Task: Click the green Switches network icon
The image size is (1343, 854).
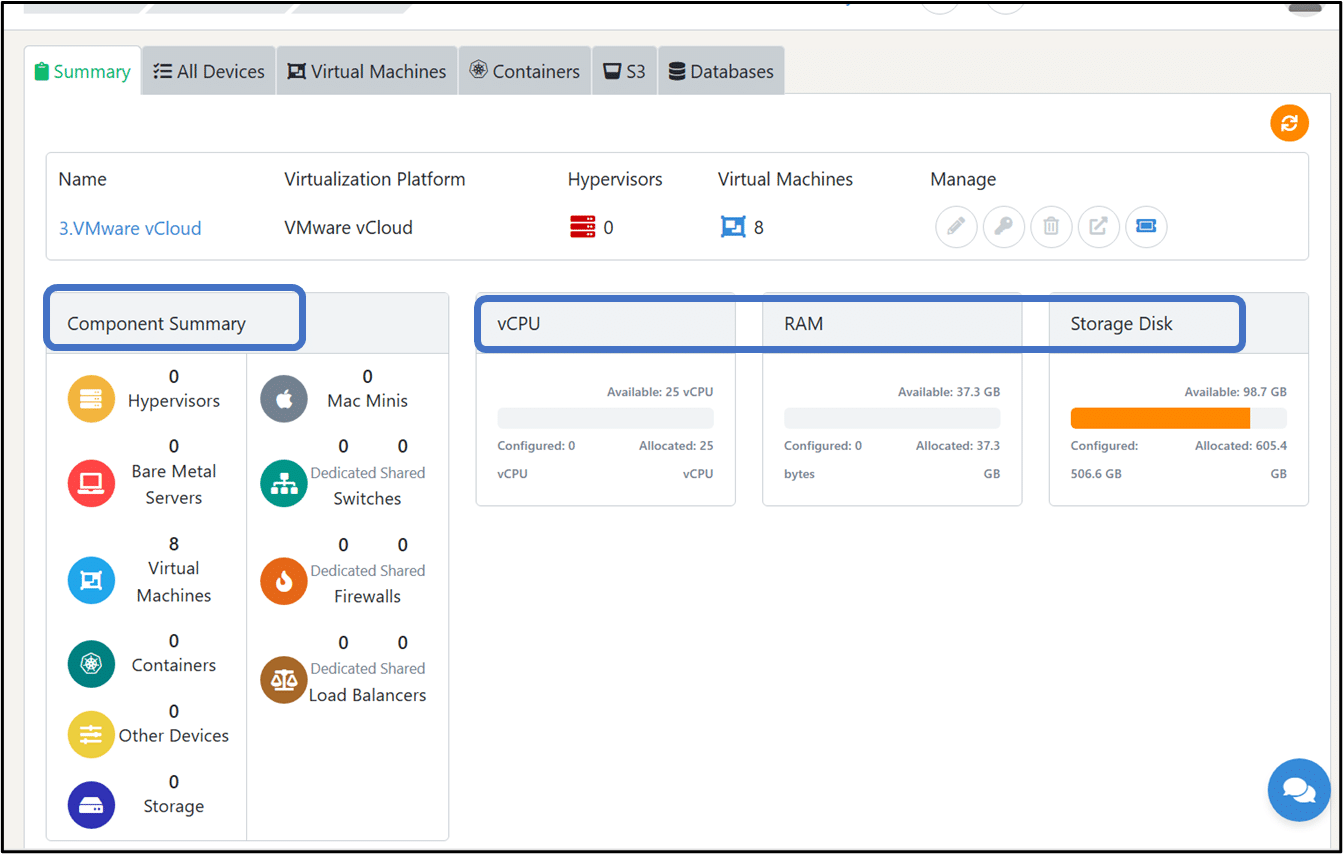Action: (284, 484)
